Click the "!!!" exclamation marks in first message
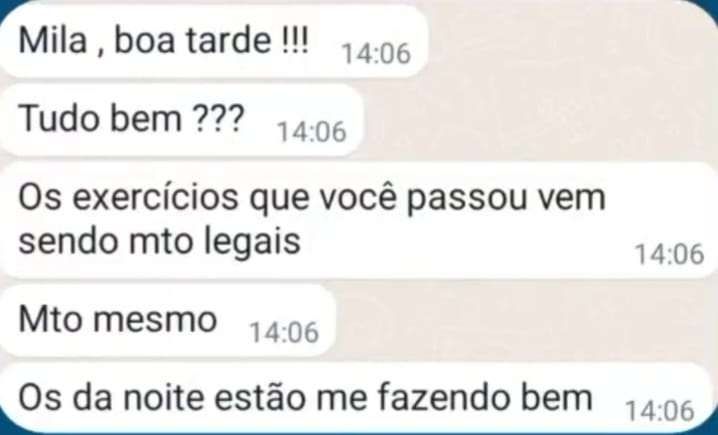The height and width of the screenshot is (435, 718). coord(293,40)
